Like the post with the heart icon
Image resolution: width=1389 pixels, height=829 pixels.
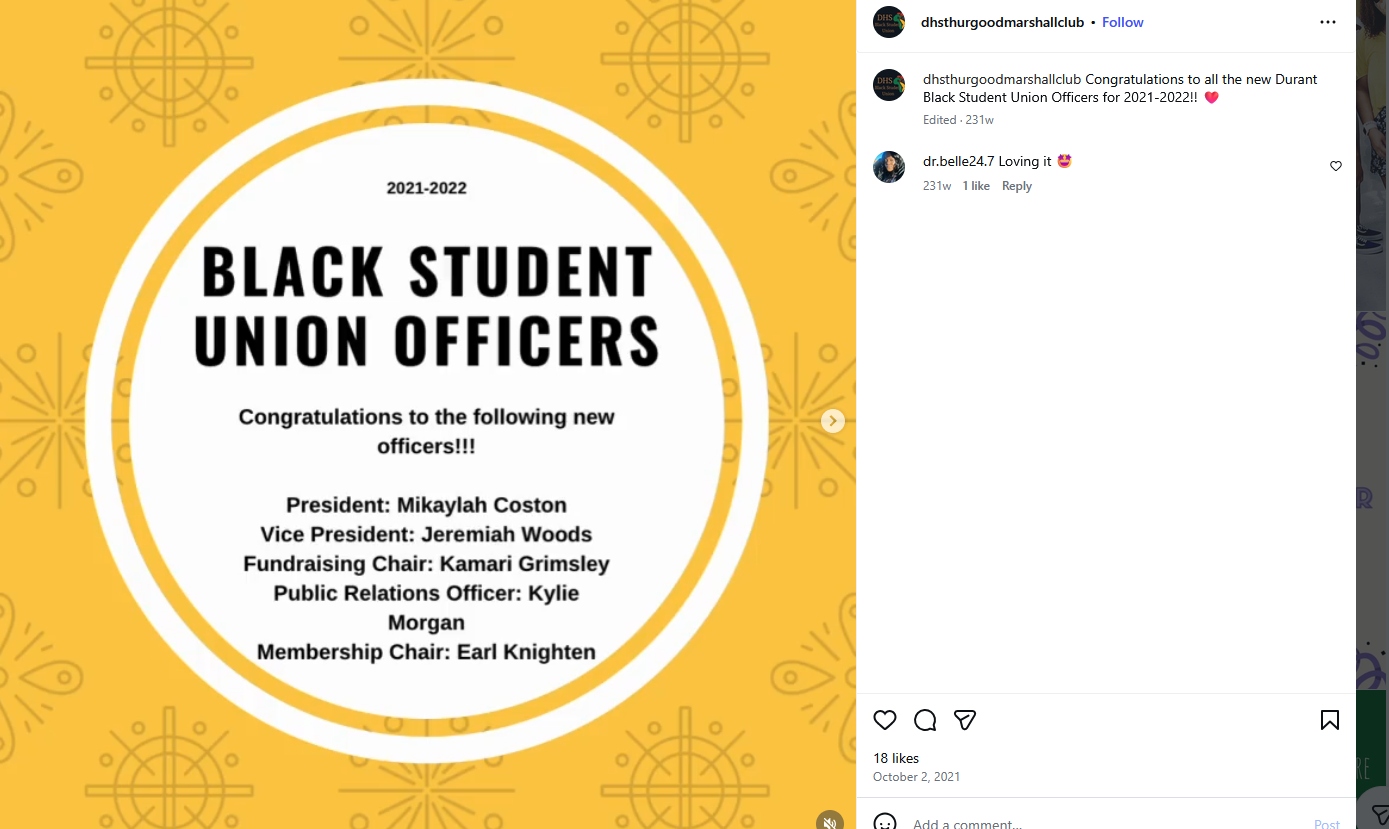coord(885,720)
